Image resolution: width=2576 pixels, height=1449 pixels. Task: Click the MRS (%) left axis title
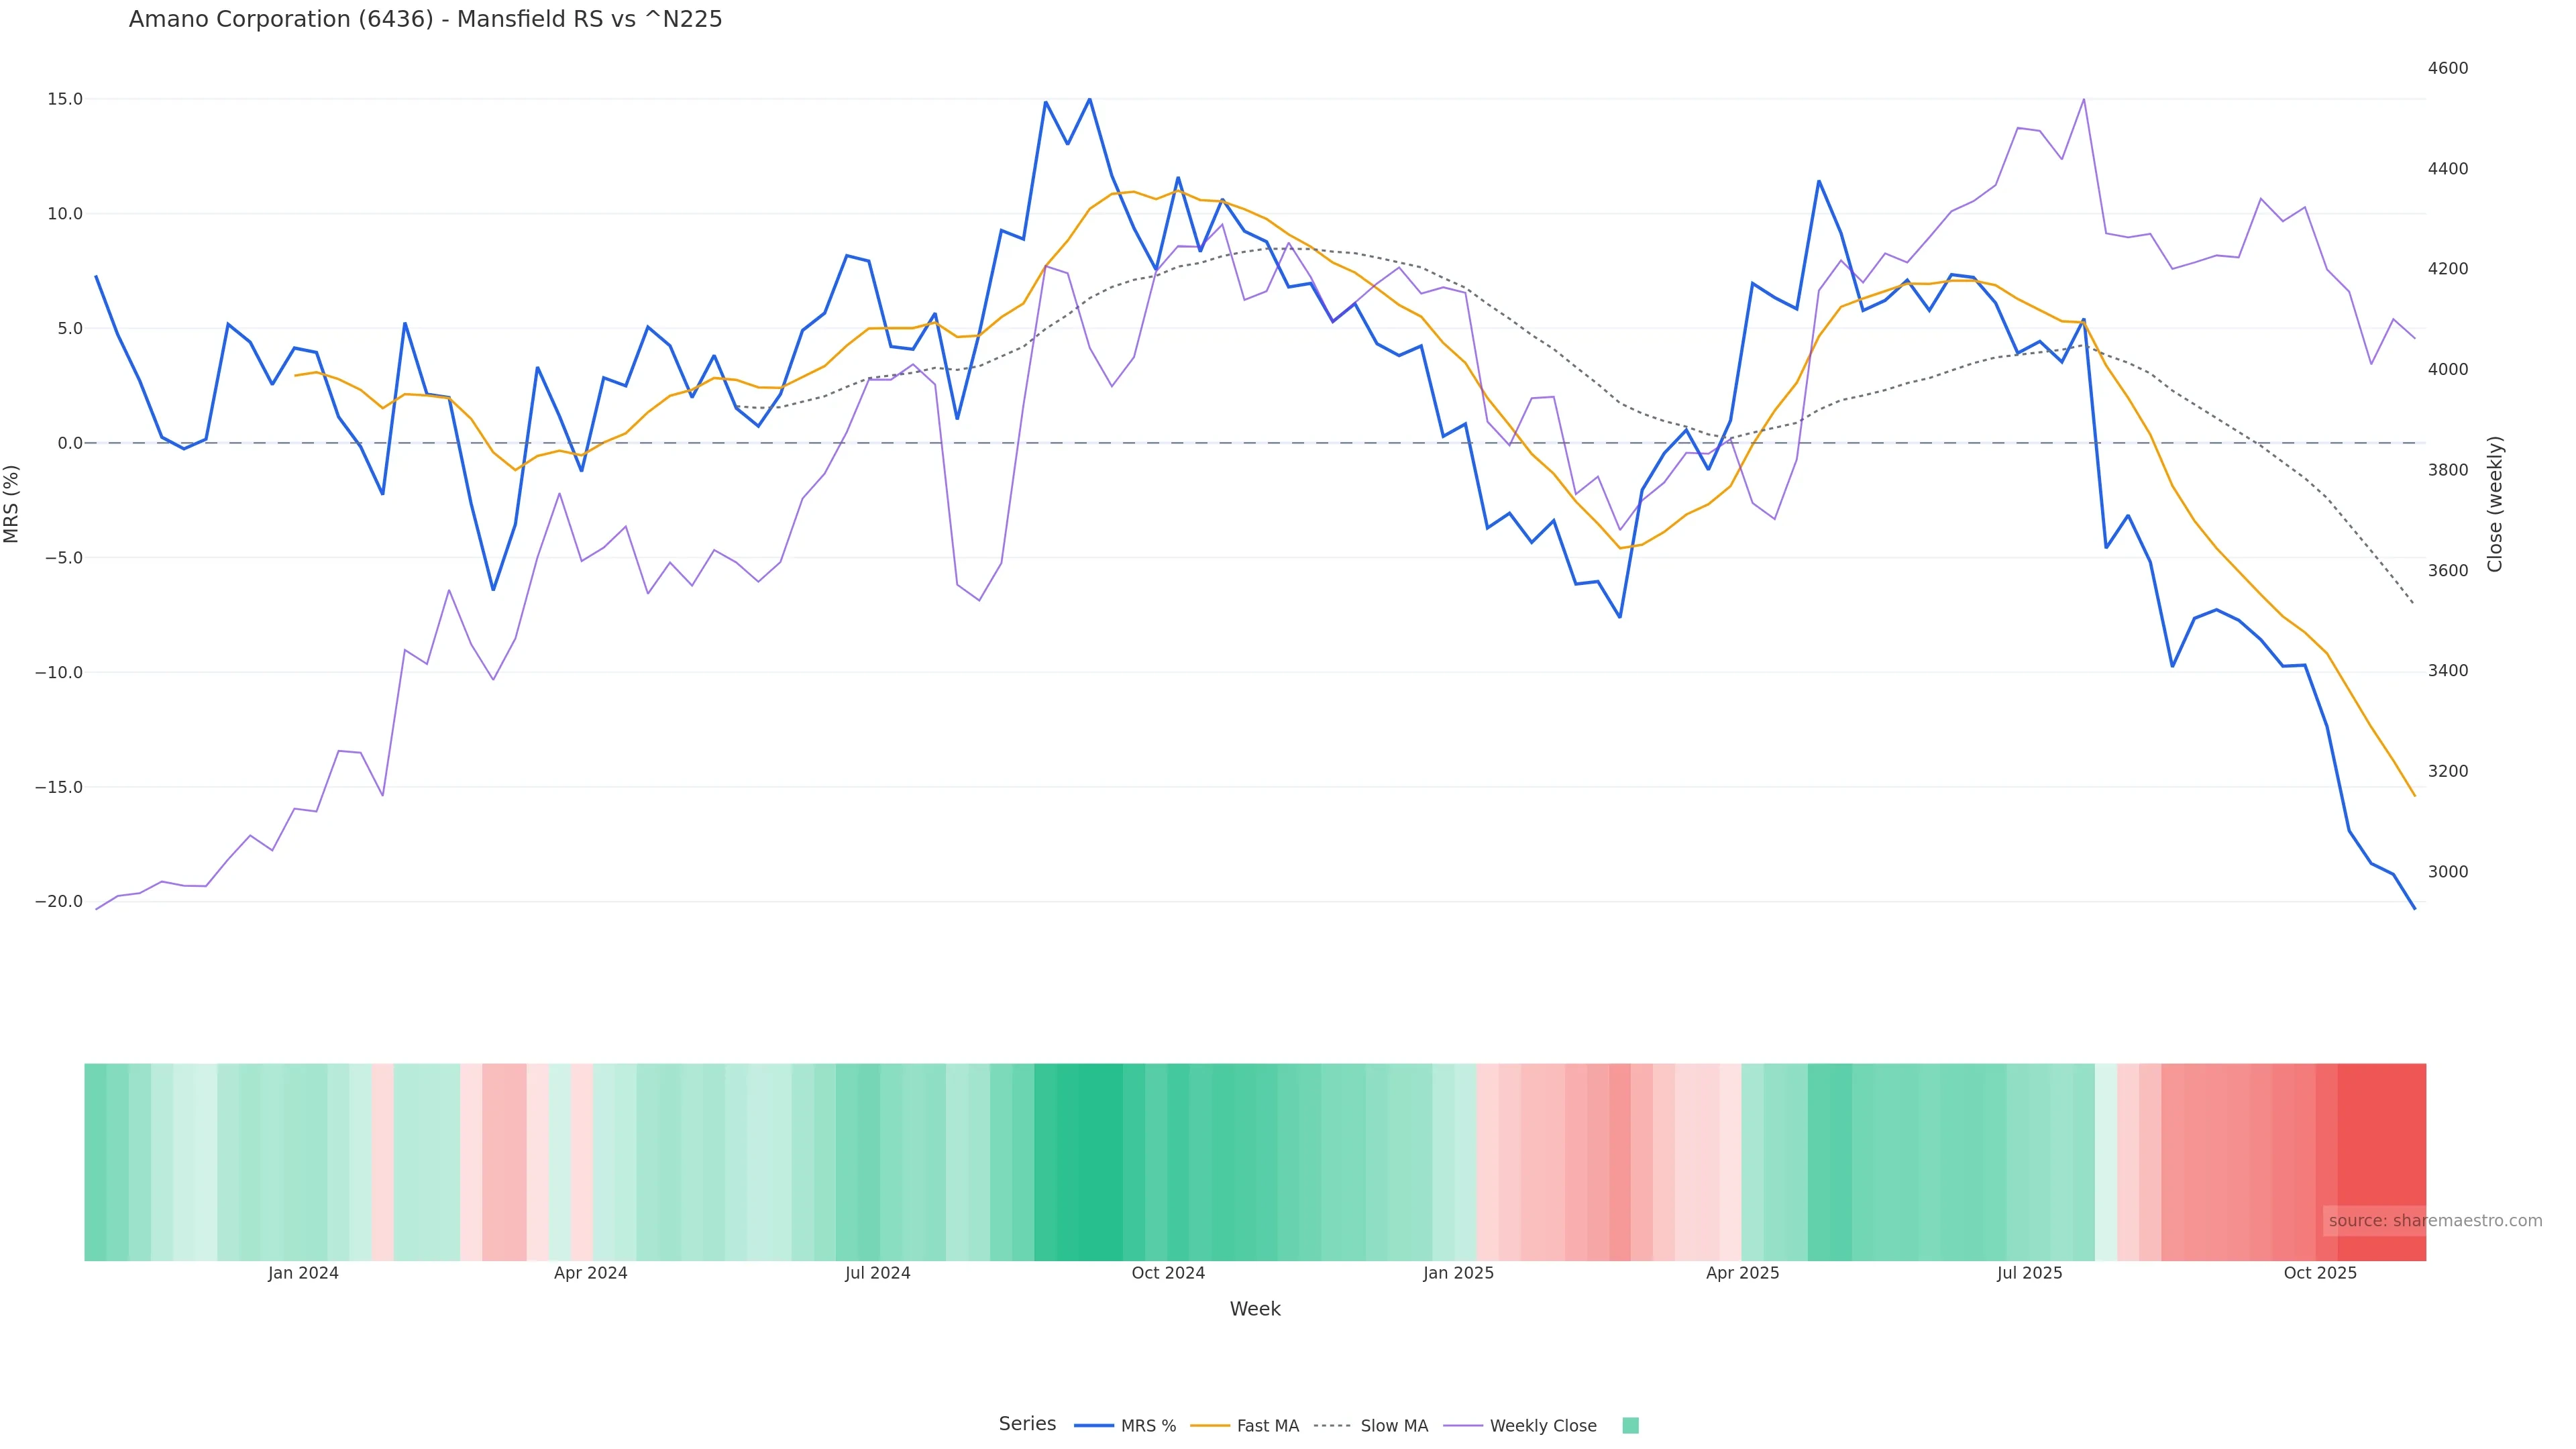point(12,504)
